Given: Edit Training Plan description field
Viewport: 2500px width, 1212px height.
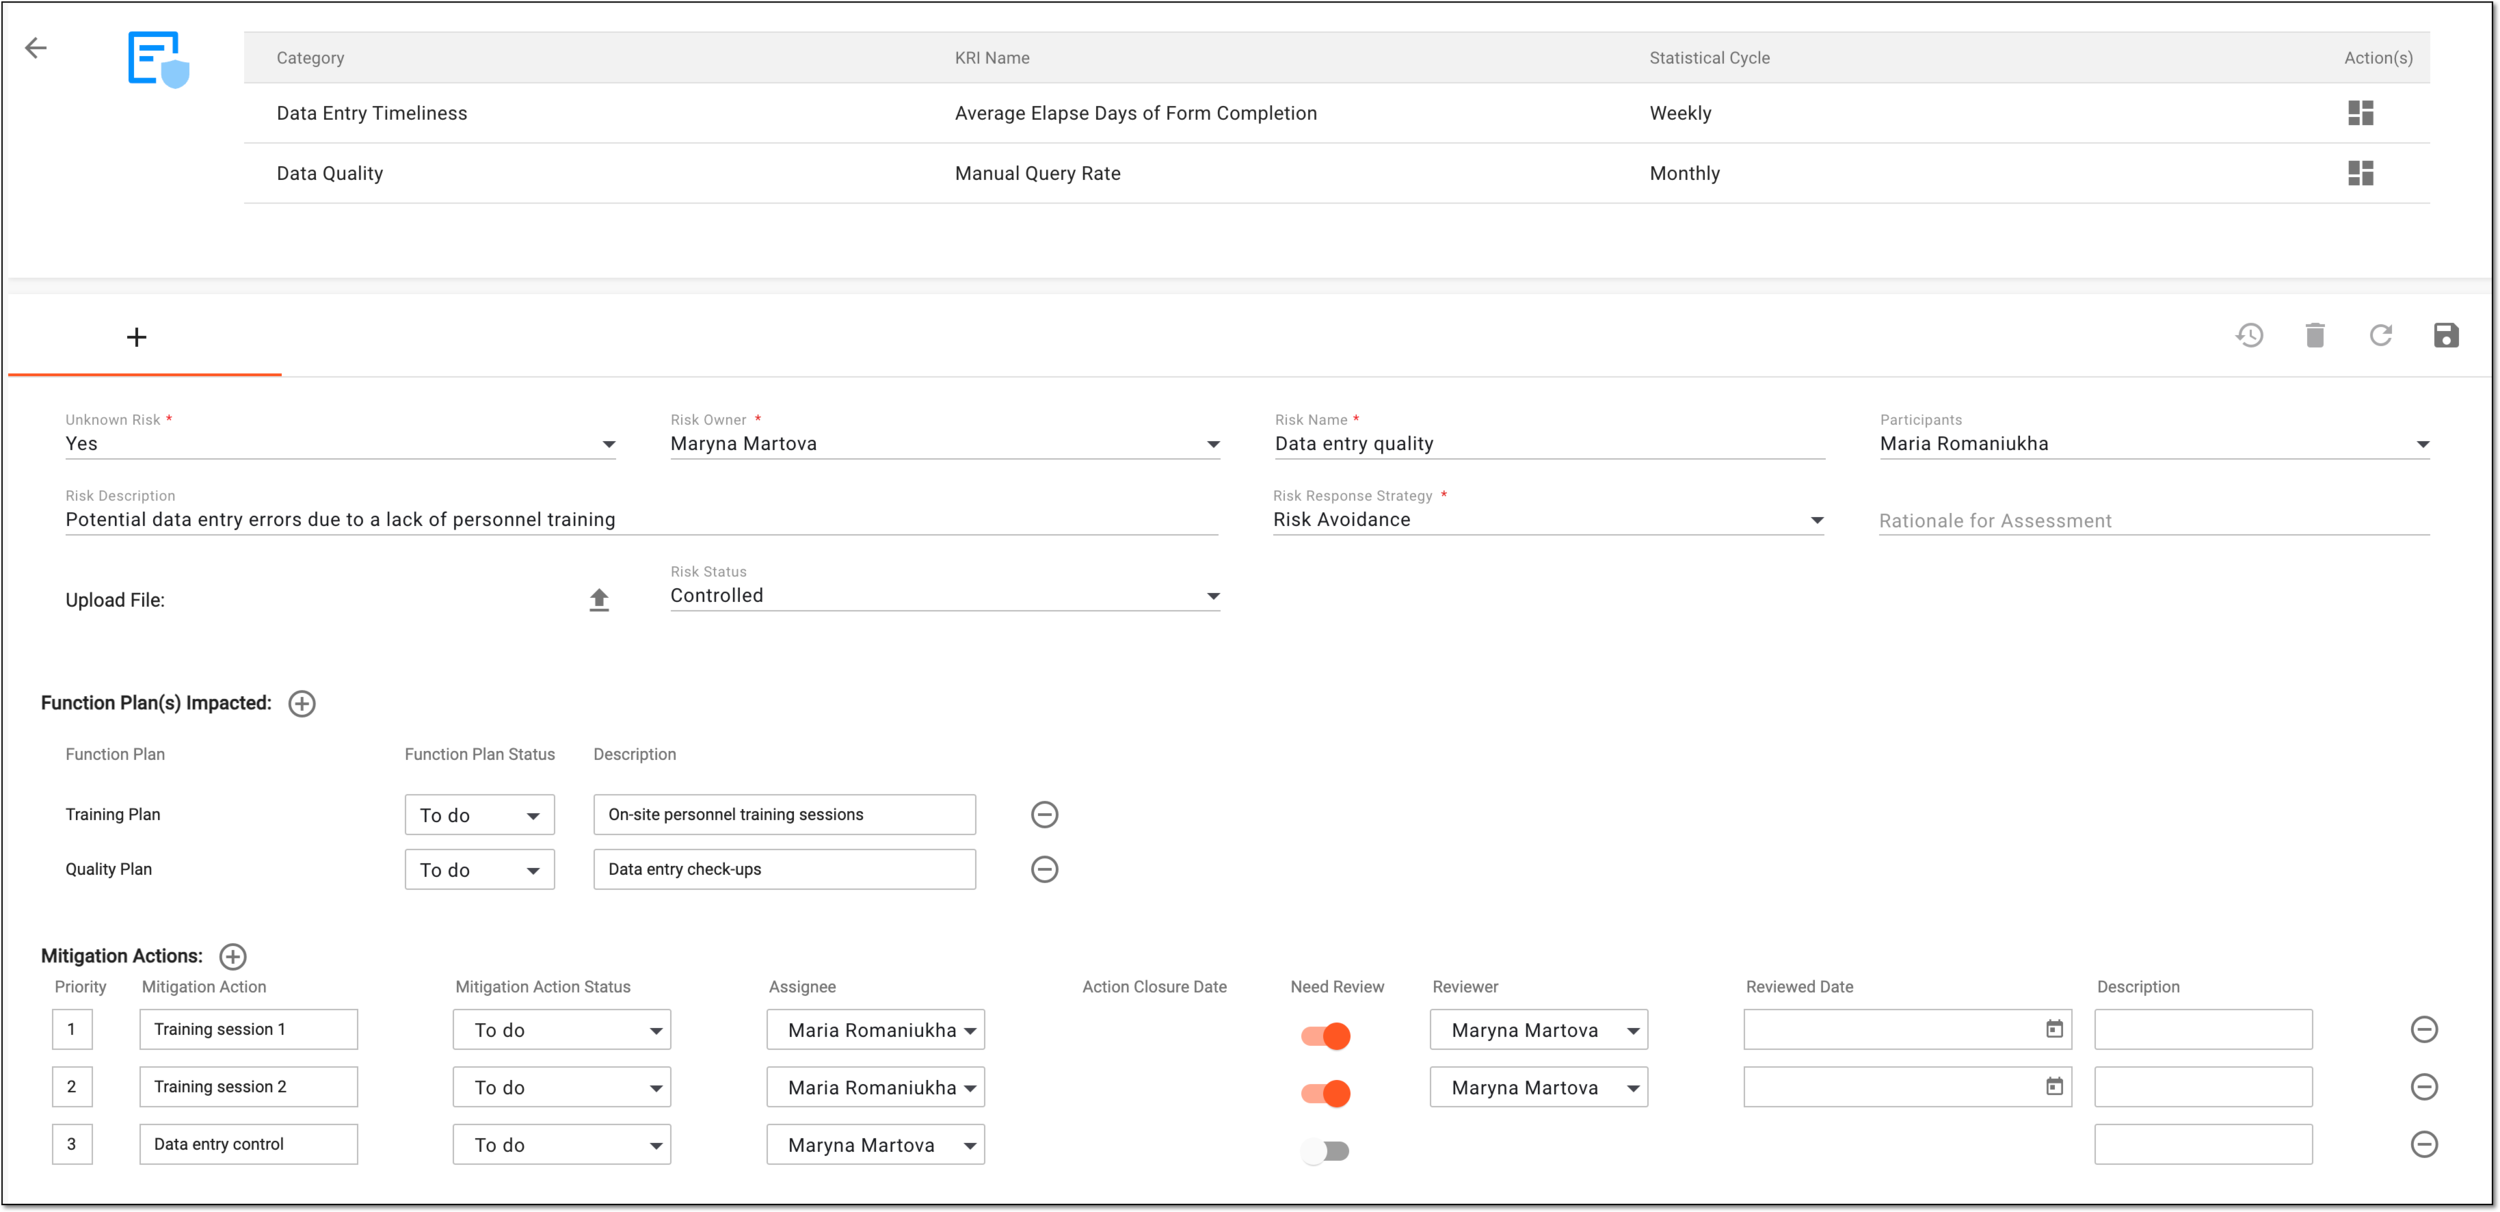Looking at the screenshot, I should pyautogui.click(x=785, y=815).
